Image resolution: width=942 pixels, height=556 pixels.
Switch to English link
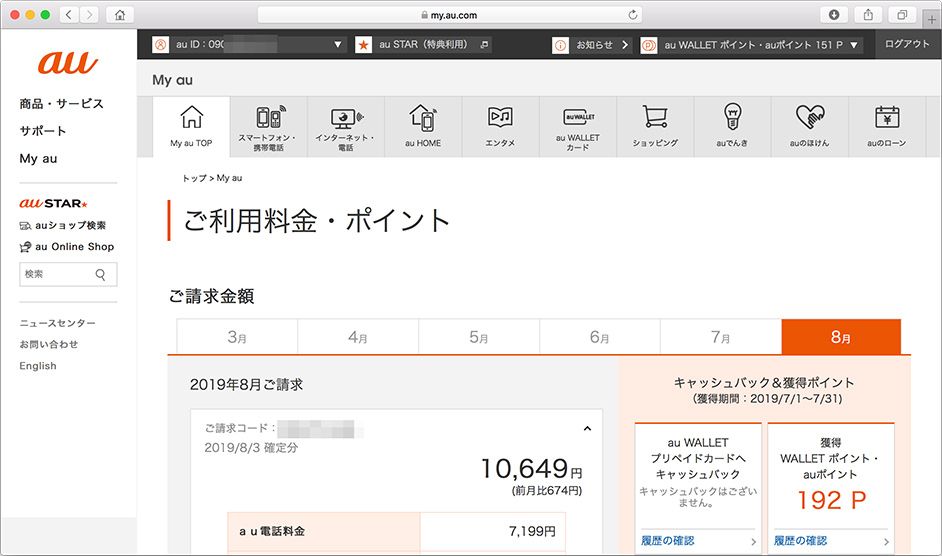(x=38, y=365)
